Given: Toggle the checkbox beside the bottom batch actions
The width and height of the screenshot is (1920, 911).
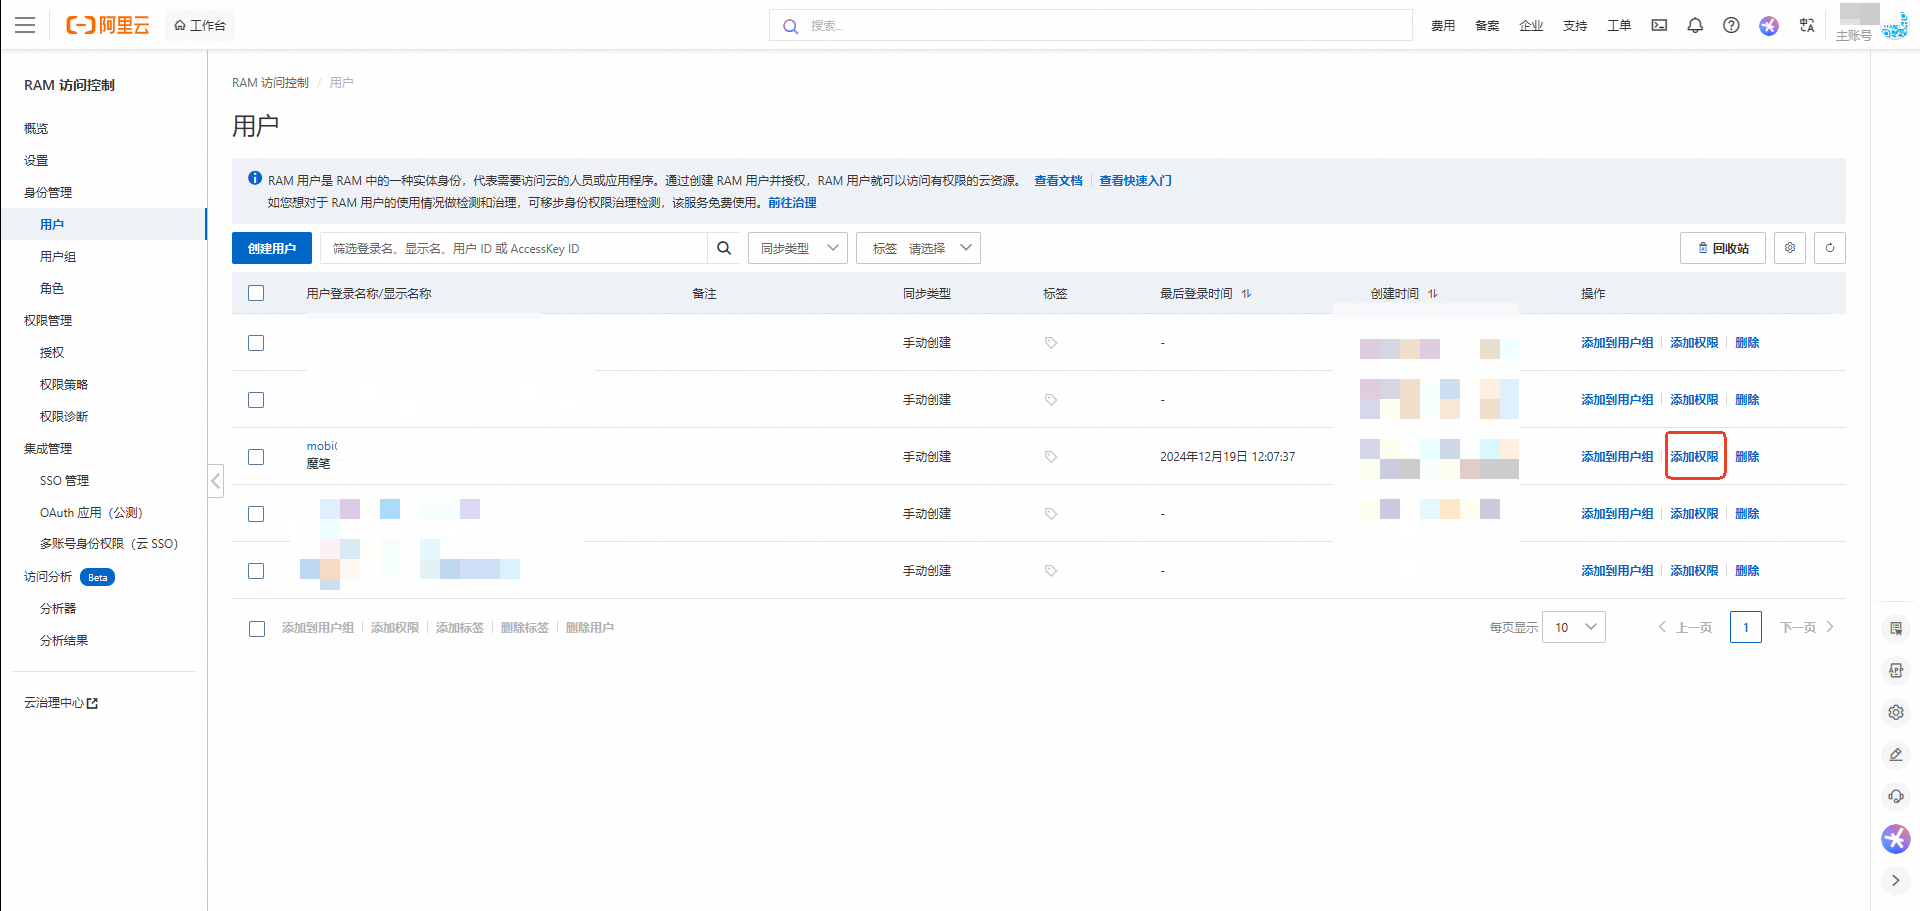Looking at the screenshot, I should click(257, 629).
